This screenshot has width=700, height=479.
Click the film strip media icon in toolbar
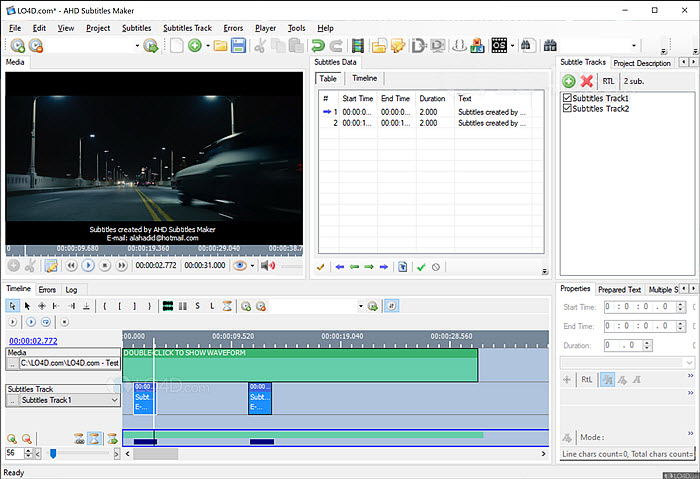[358, 46]
